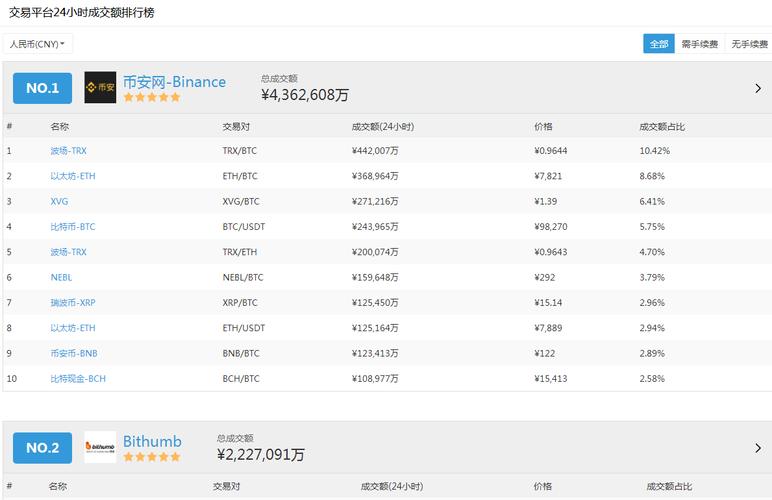Expand Binance details with right chevron
The width and height of the screenshot is (772, 500).
click(x=758, y=89)
